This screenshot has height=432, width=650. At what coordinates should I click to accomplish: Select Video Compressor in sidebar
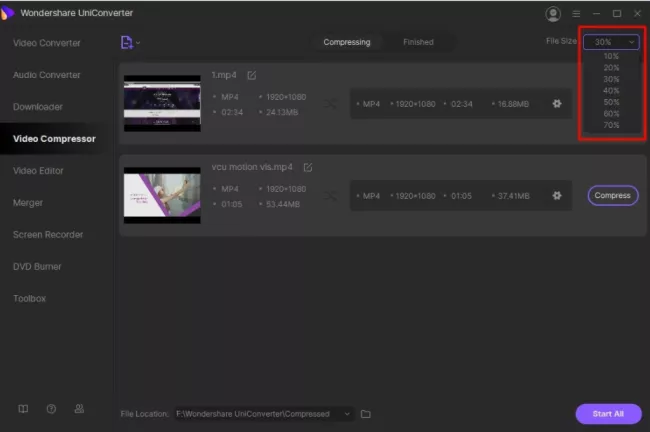(54, 139)
